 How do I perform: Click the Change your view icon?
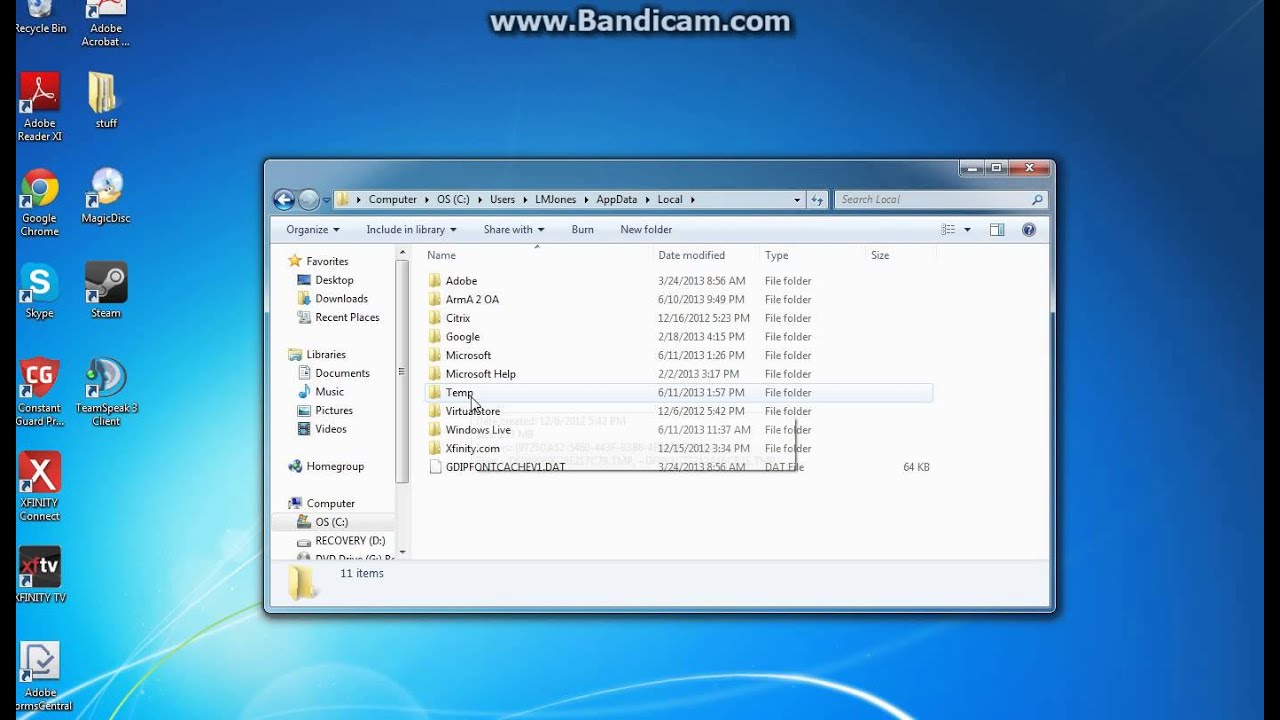[948, 229]
